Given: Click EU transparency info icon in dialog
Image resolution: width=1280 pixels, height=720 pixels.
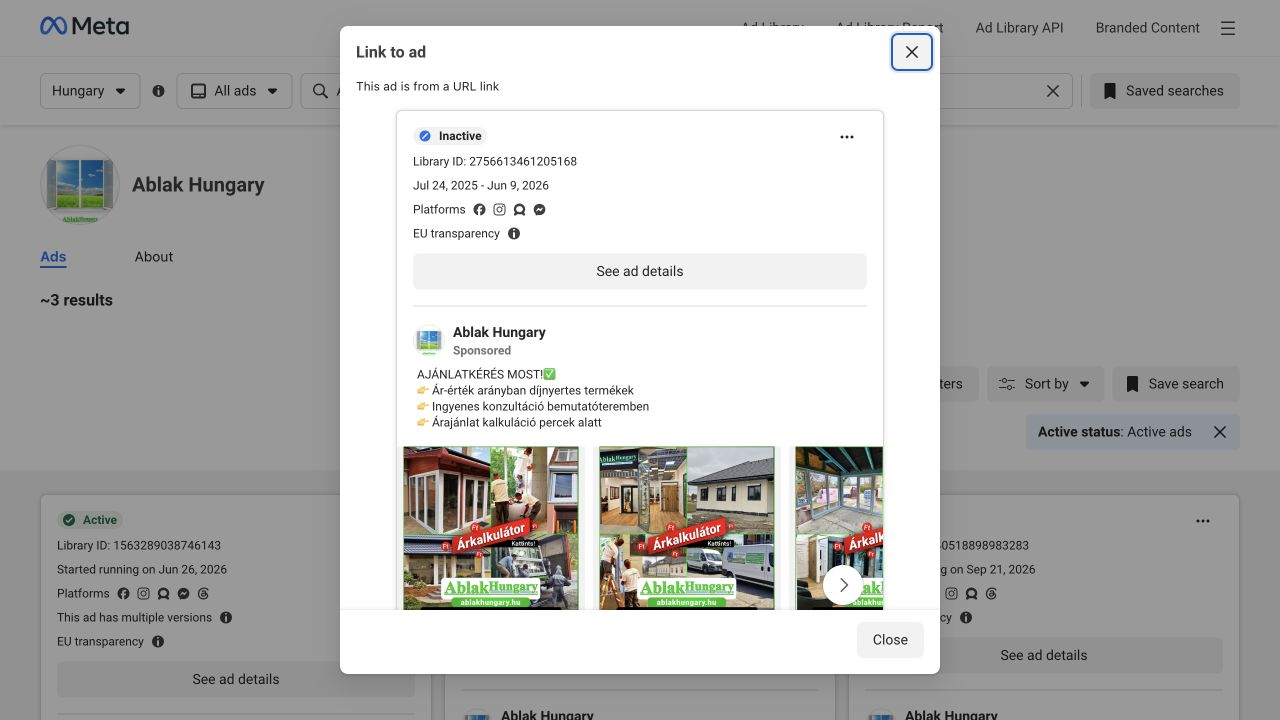Looking at the screenshot, I should tap(514, 234).
